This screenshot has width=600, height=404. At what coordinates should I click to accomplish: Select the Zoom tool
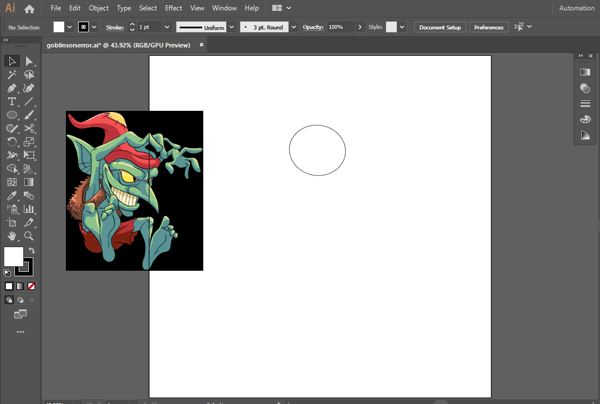click(29, 236)
